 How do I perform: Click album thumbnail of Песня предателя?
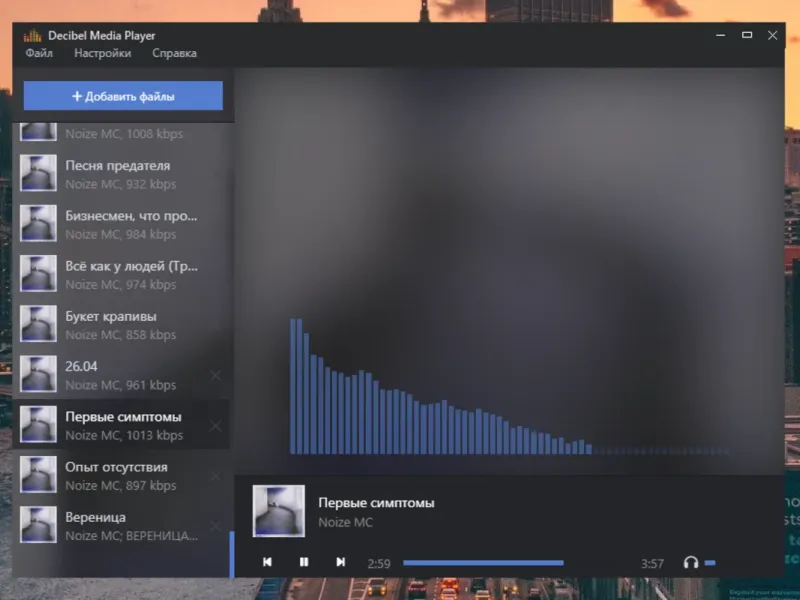(38, 173)
